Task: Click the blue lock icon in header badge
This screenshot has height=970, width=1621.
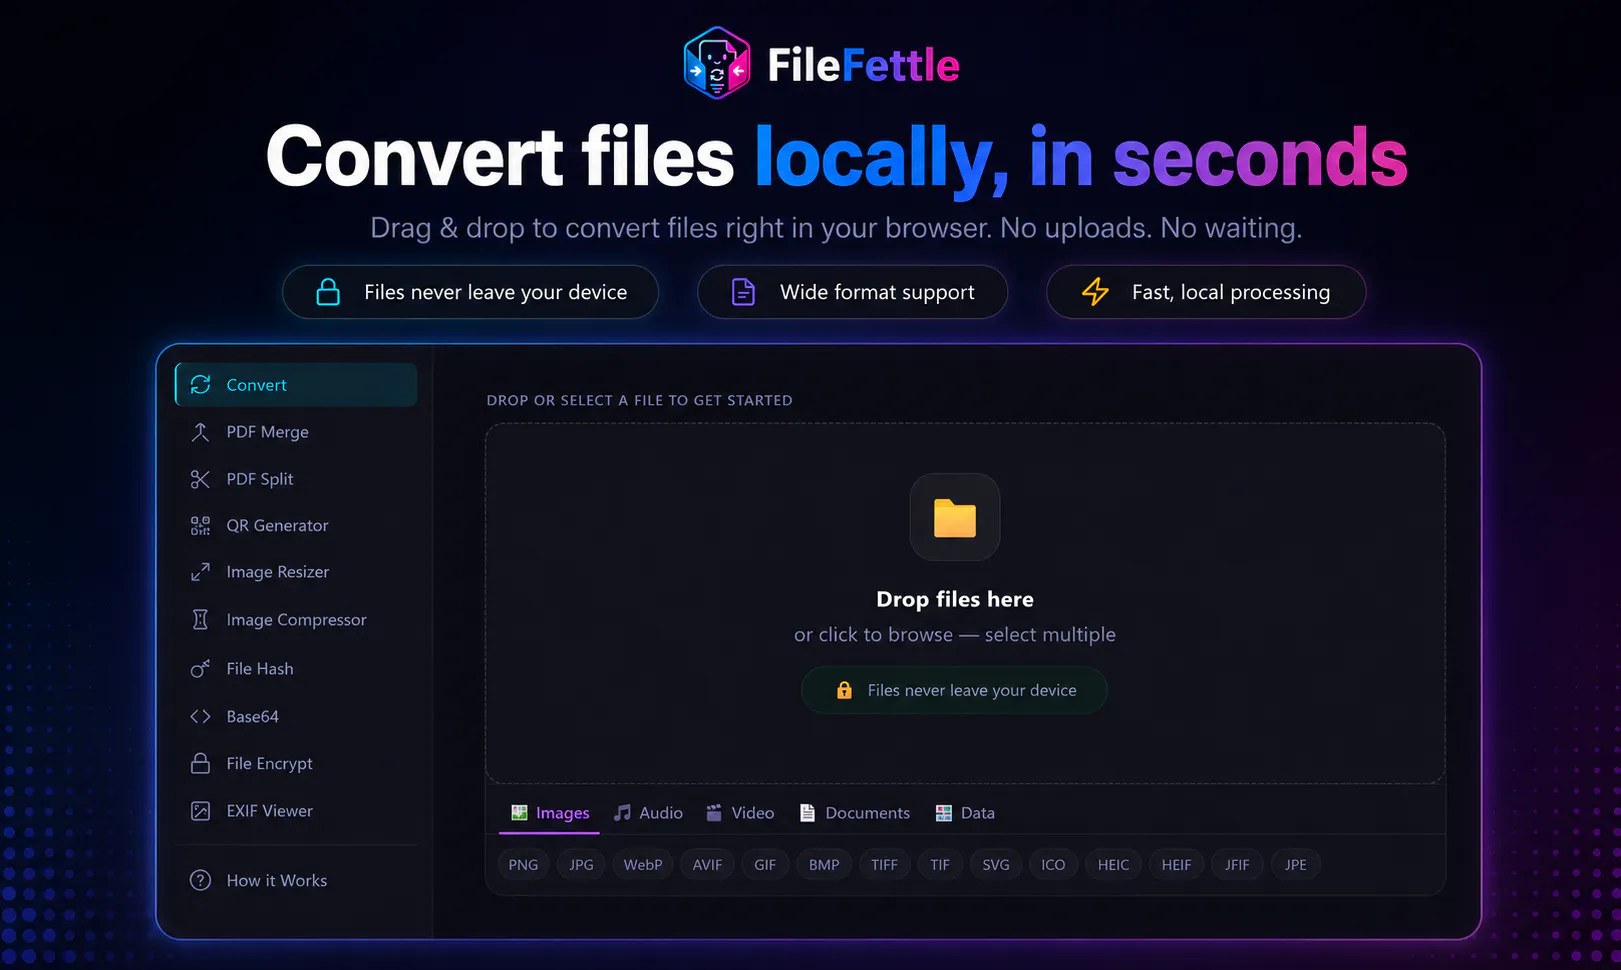Action: [x=328, y=292]
